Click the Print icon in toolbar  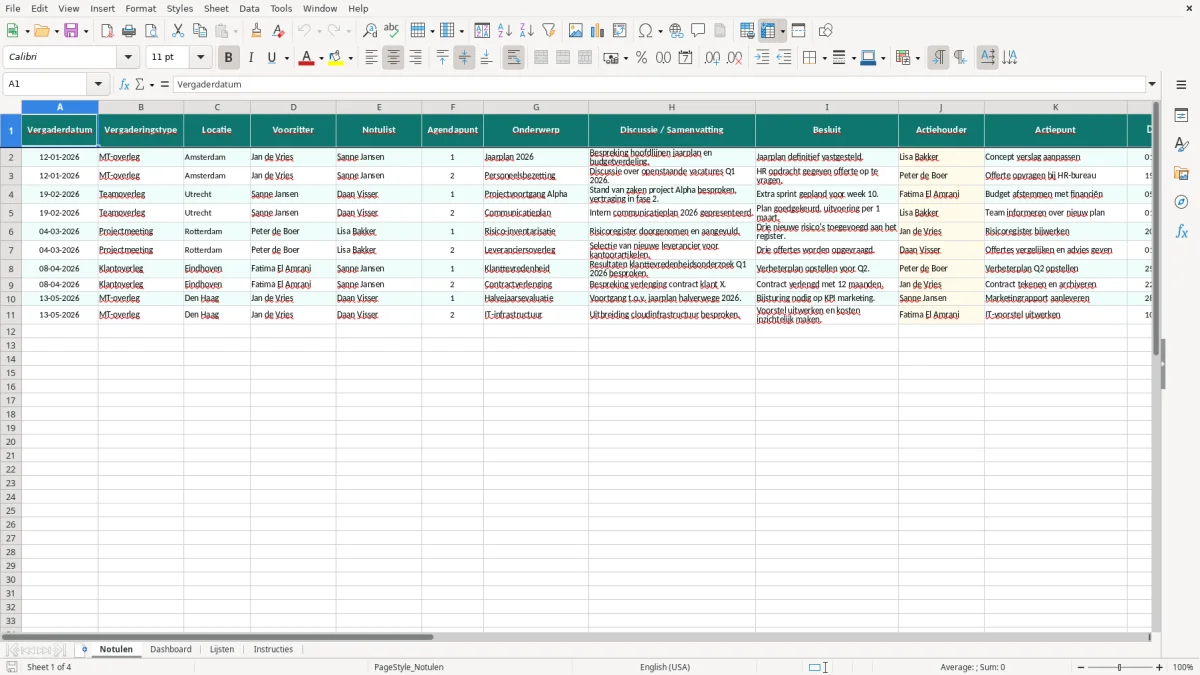pos(129,31)
